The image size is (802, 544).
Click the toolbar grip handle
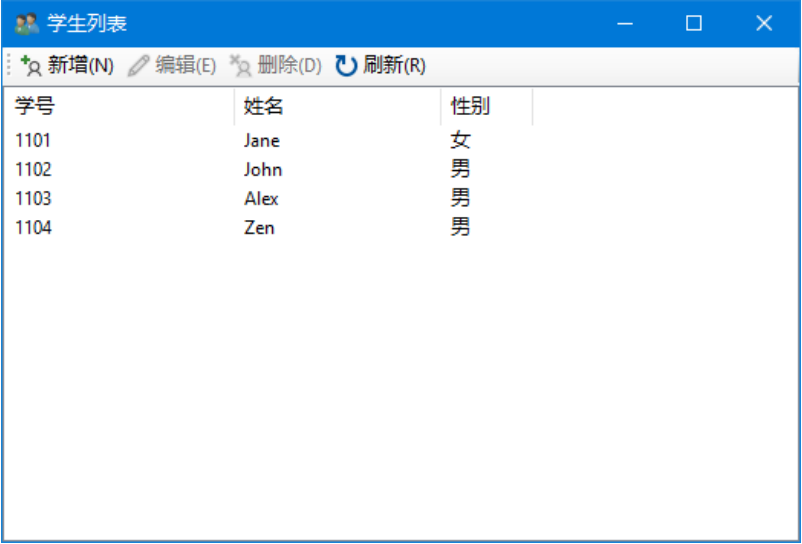9,66
